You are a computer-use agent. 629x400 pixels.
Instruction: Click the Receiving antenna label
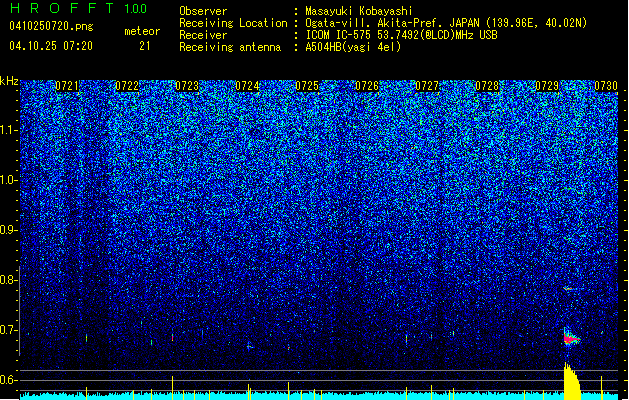230,47
